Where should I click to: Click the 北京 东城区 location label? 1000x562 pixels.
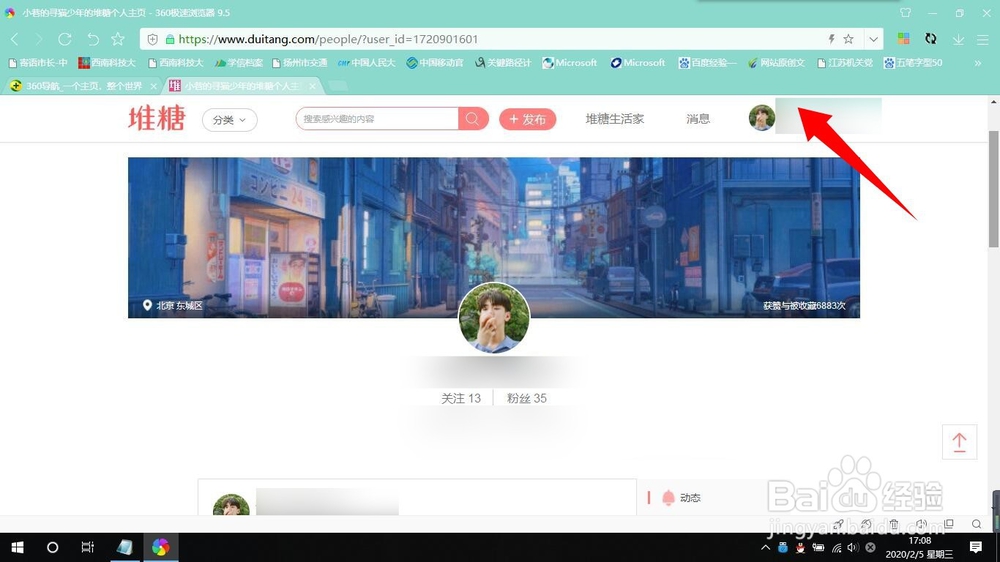pos(173,306)
